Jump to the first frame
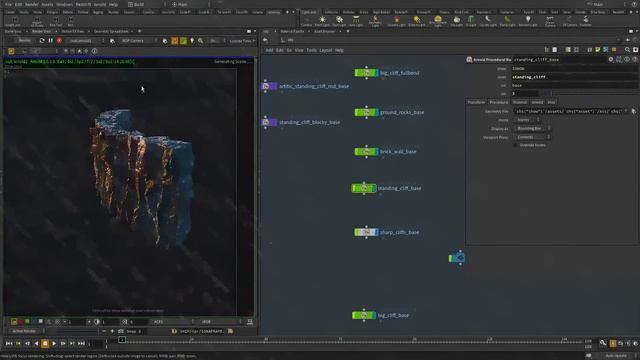This screenshot has width=640, height=360. pyautogui.click(x=9, y=344)
